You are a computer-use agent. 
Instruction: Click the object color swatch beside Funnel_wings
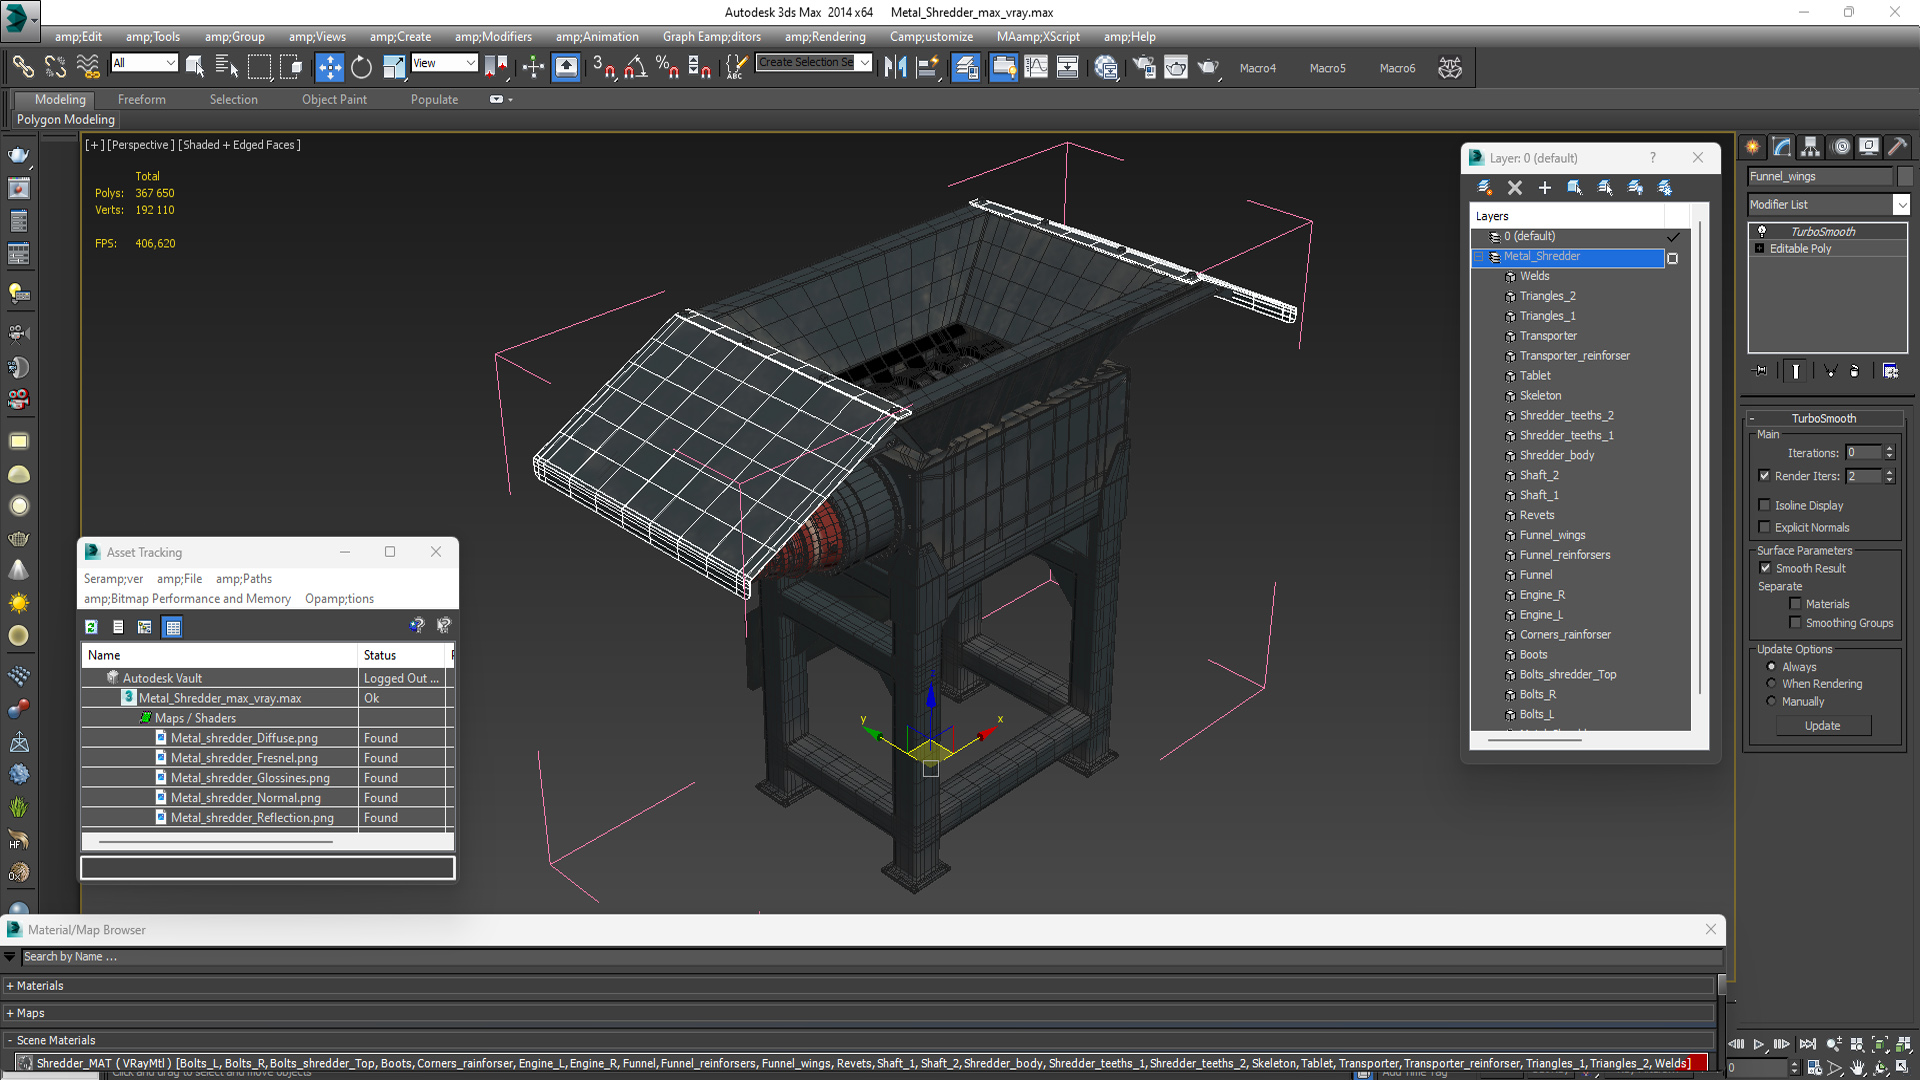point(1905,176)
